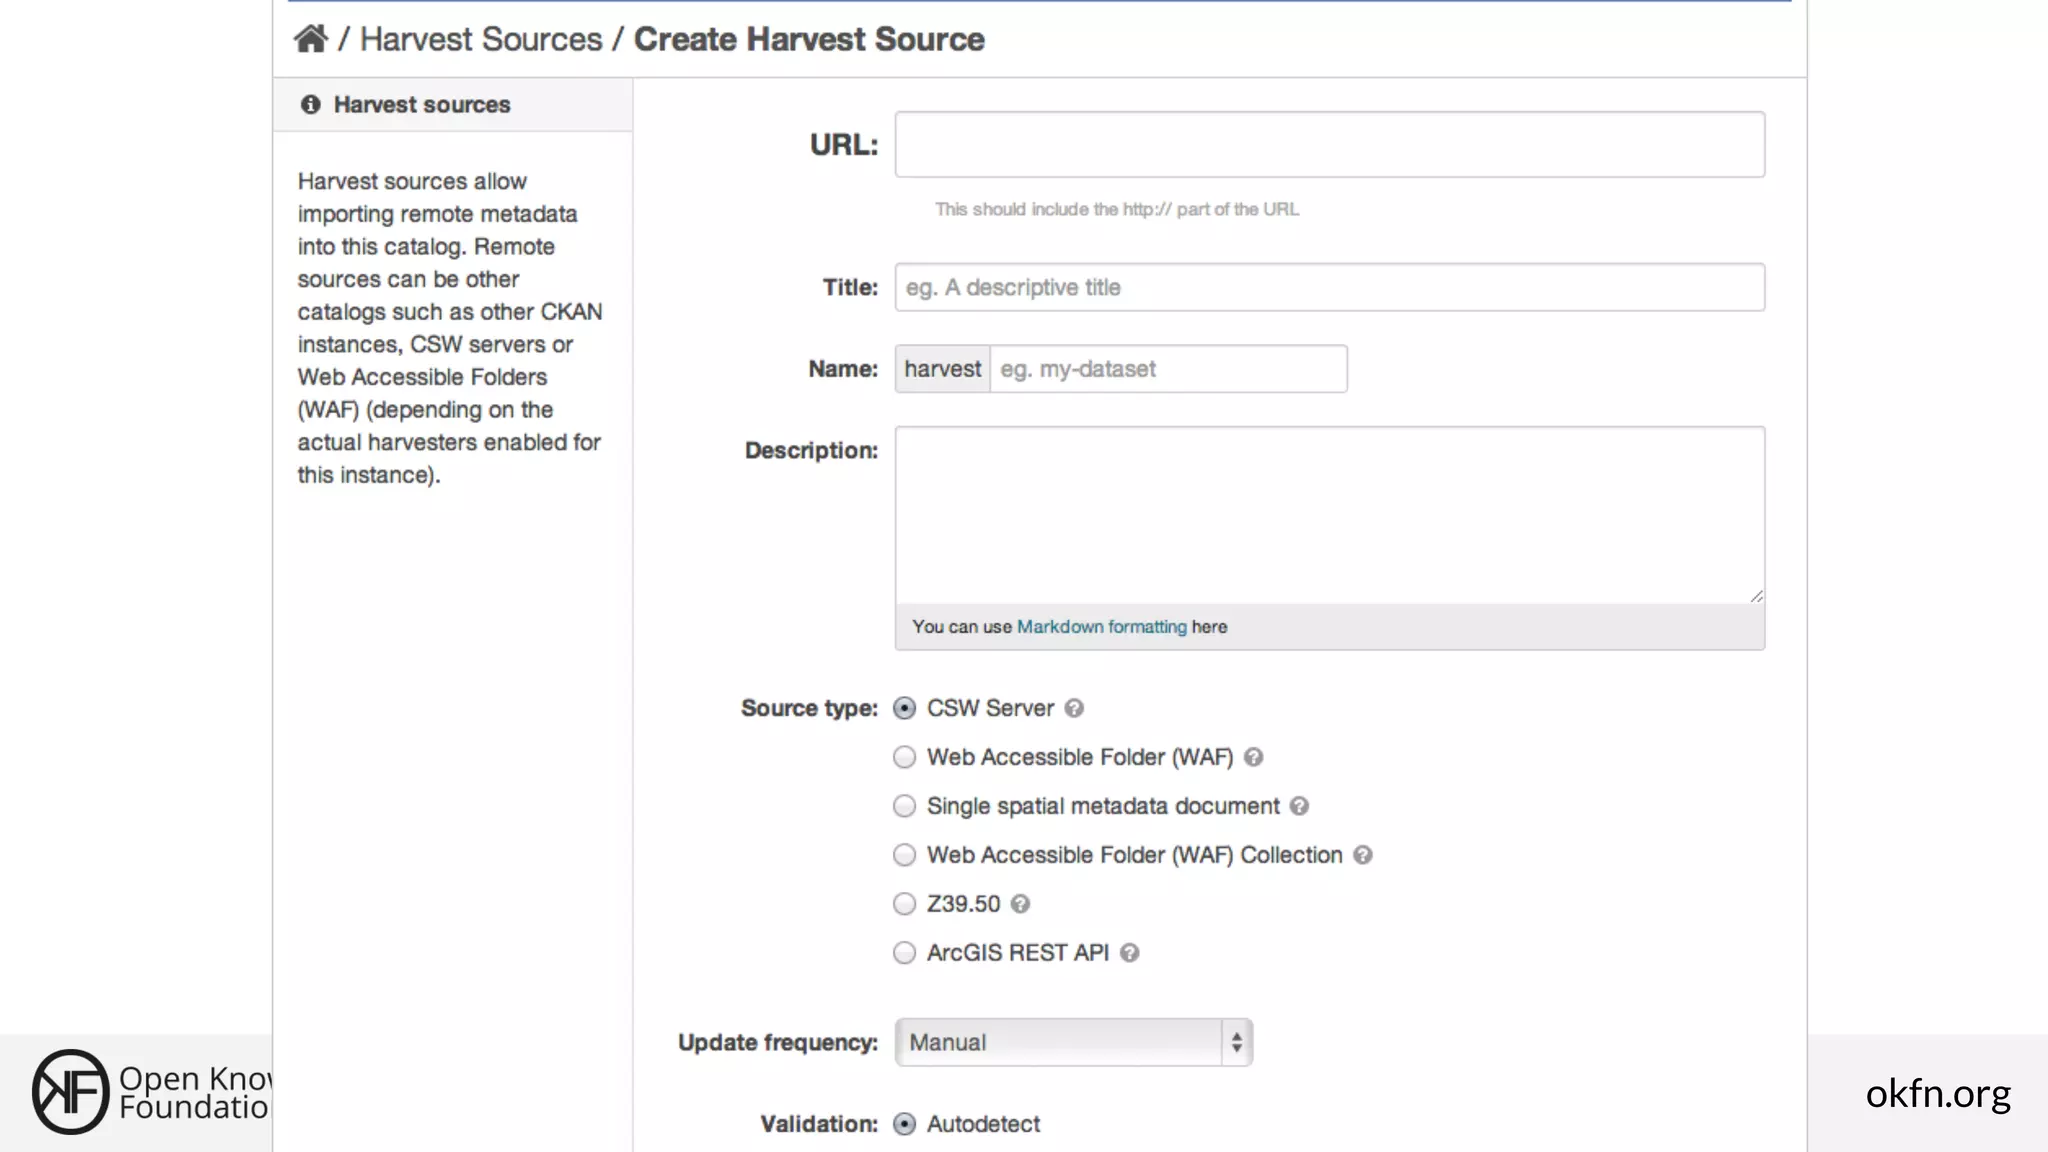Click help icon beside WAF Collection option
This screenshot has width=2048, height=1152.
[1362, 855]
